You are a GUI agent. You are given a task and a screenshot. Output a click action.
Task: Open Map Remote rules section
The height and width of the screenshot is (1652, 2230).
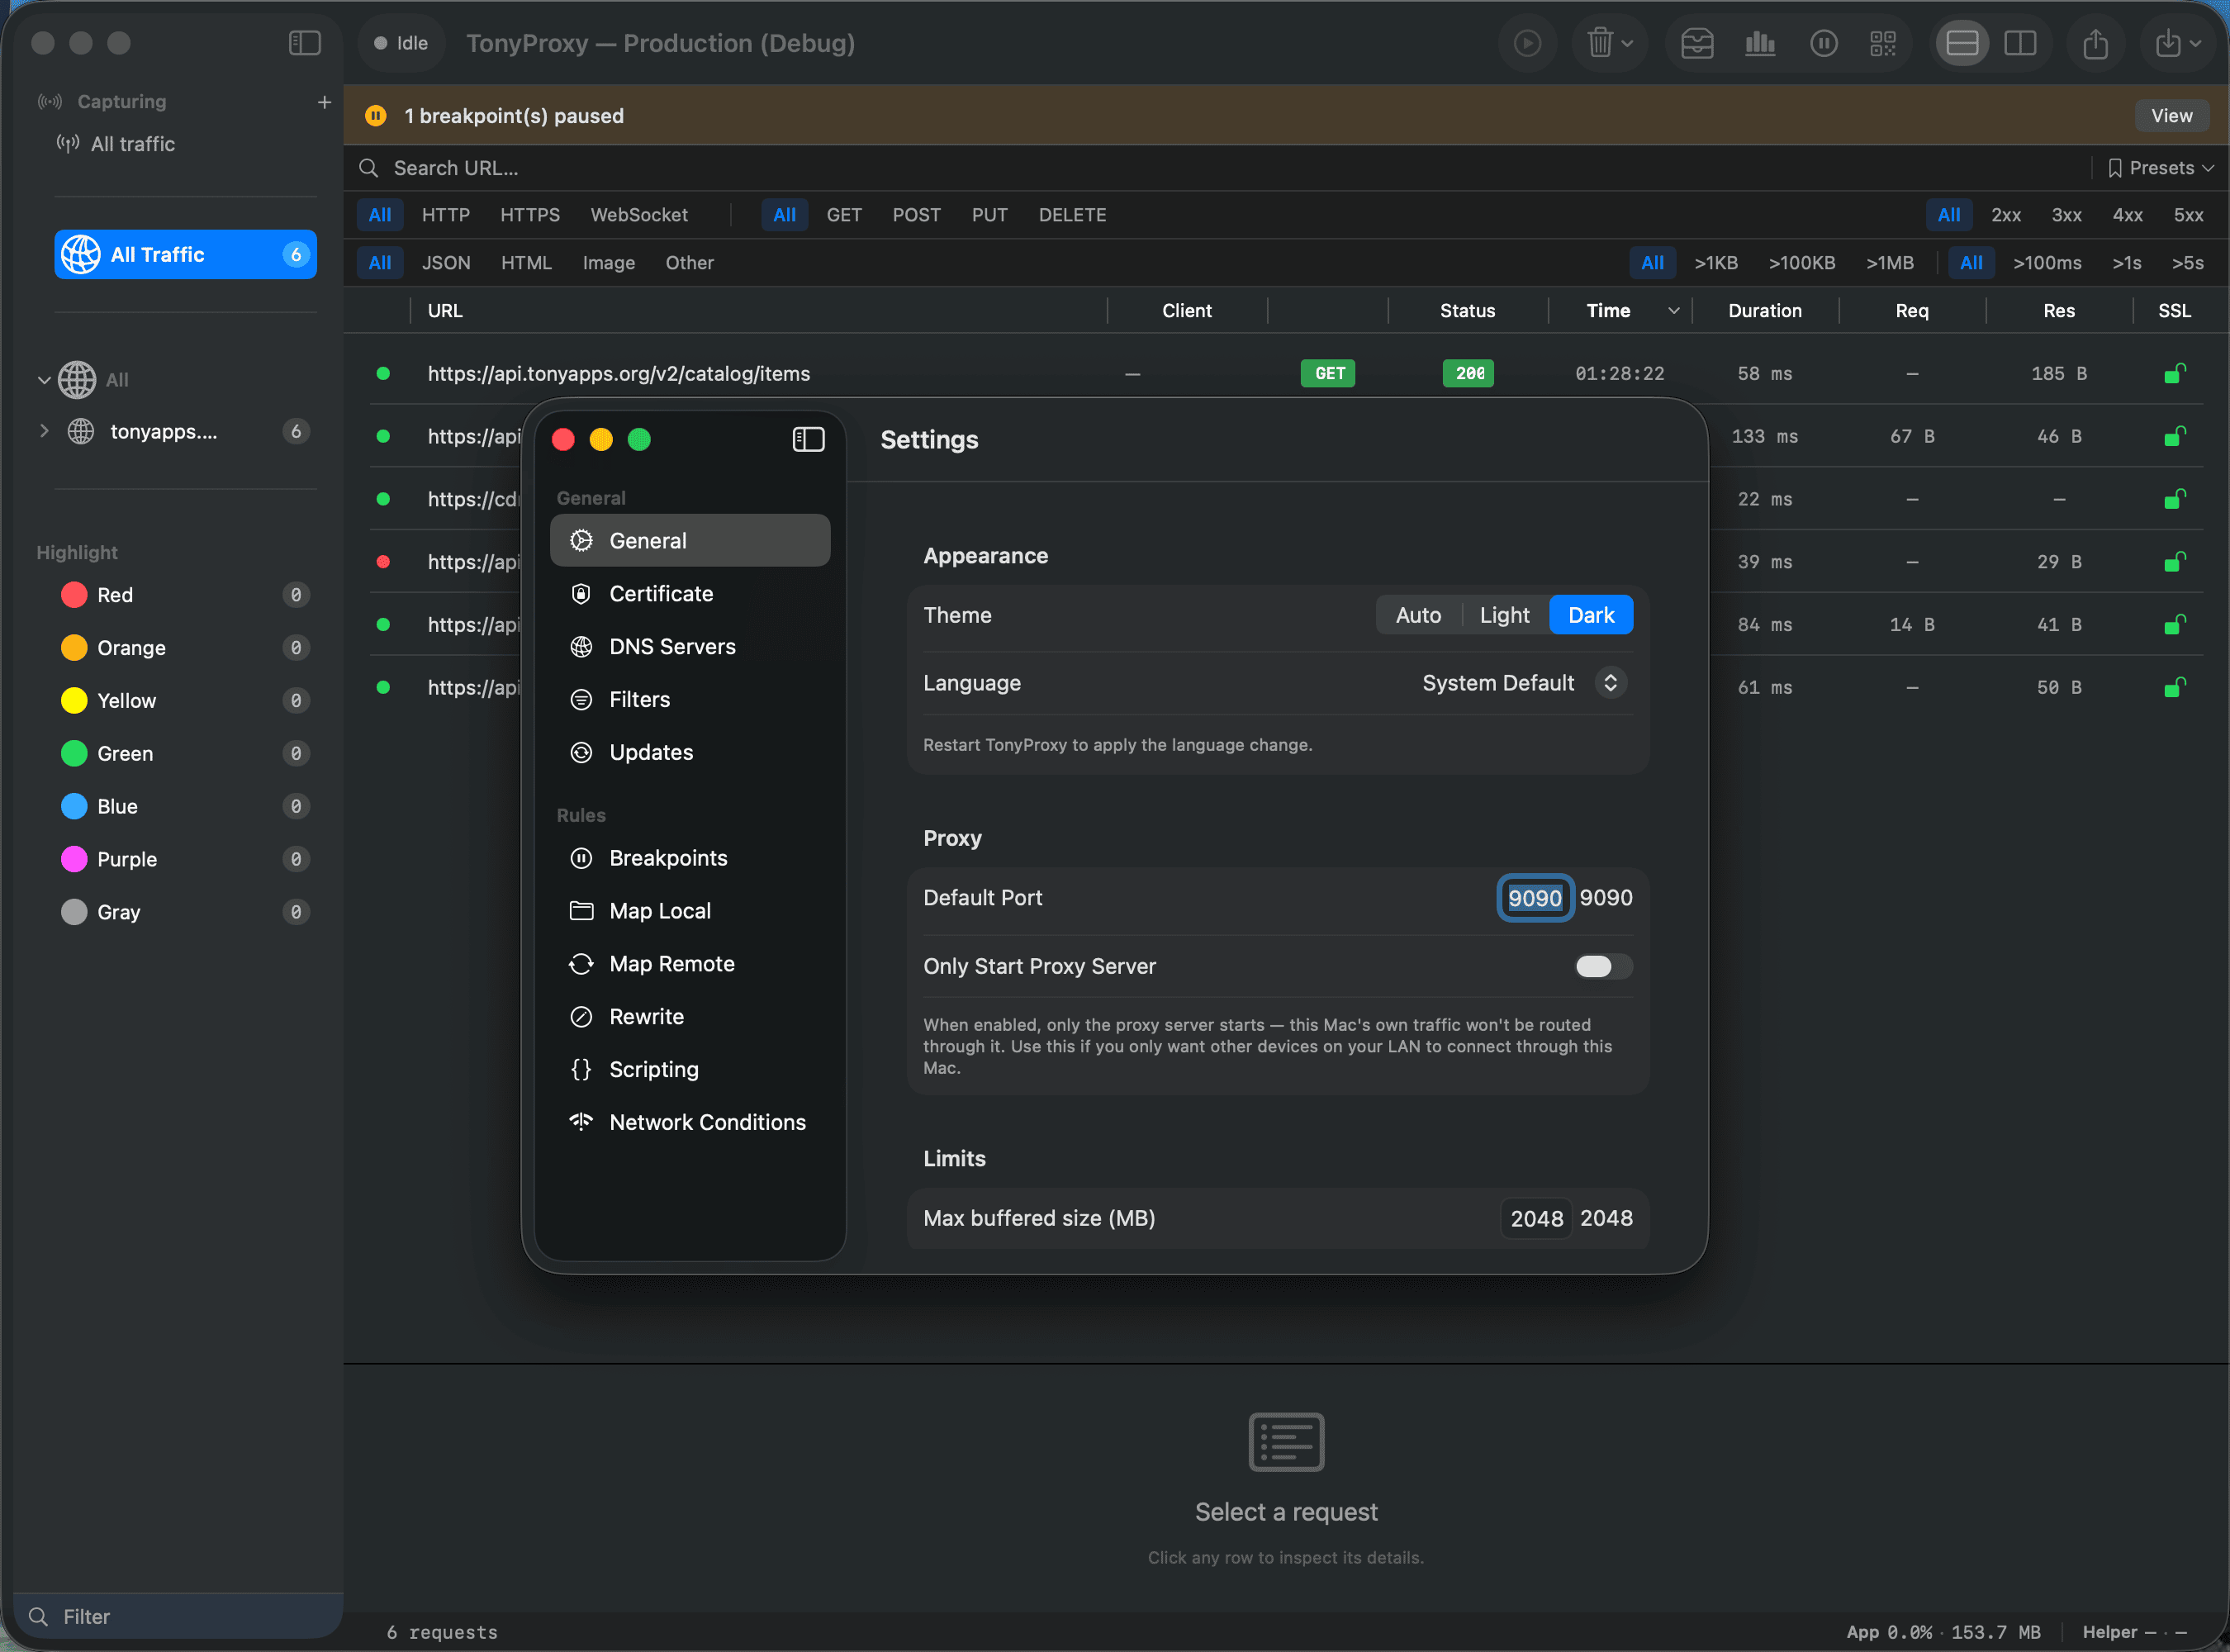pos(690,963)
